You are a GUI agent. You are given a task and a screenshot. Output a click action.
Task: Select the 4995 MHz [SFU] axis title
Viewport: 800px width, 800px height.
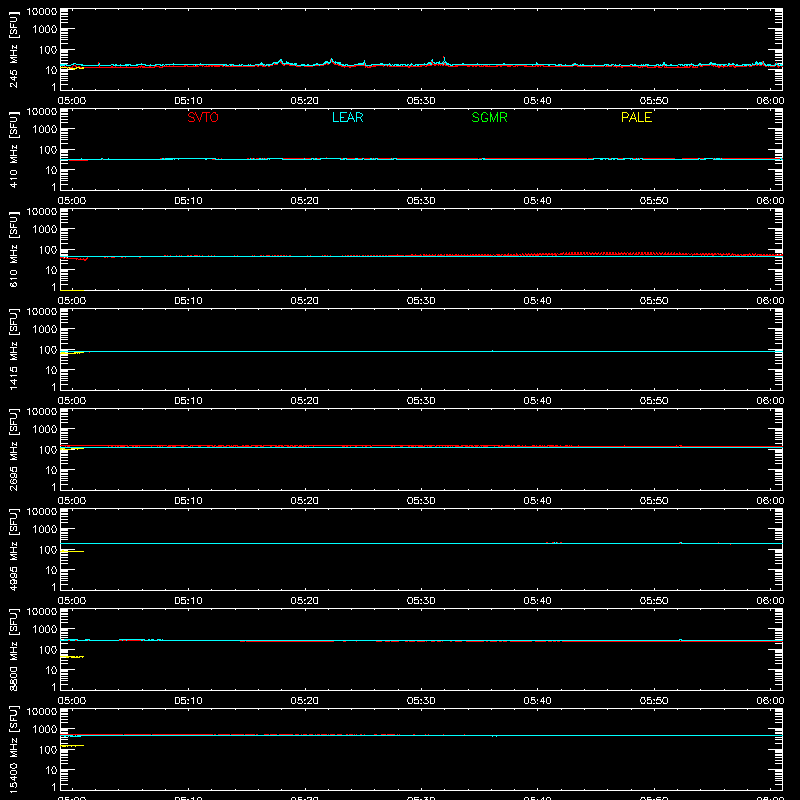click(13, 550)
